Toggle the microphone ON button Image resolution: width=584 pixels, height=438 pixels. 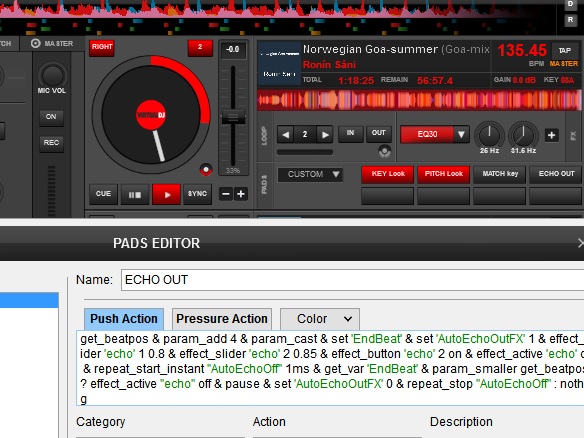point(51,117)
